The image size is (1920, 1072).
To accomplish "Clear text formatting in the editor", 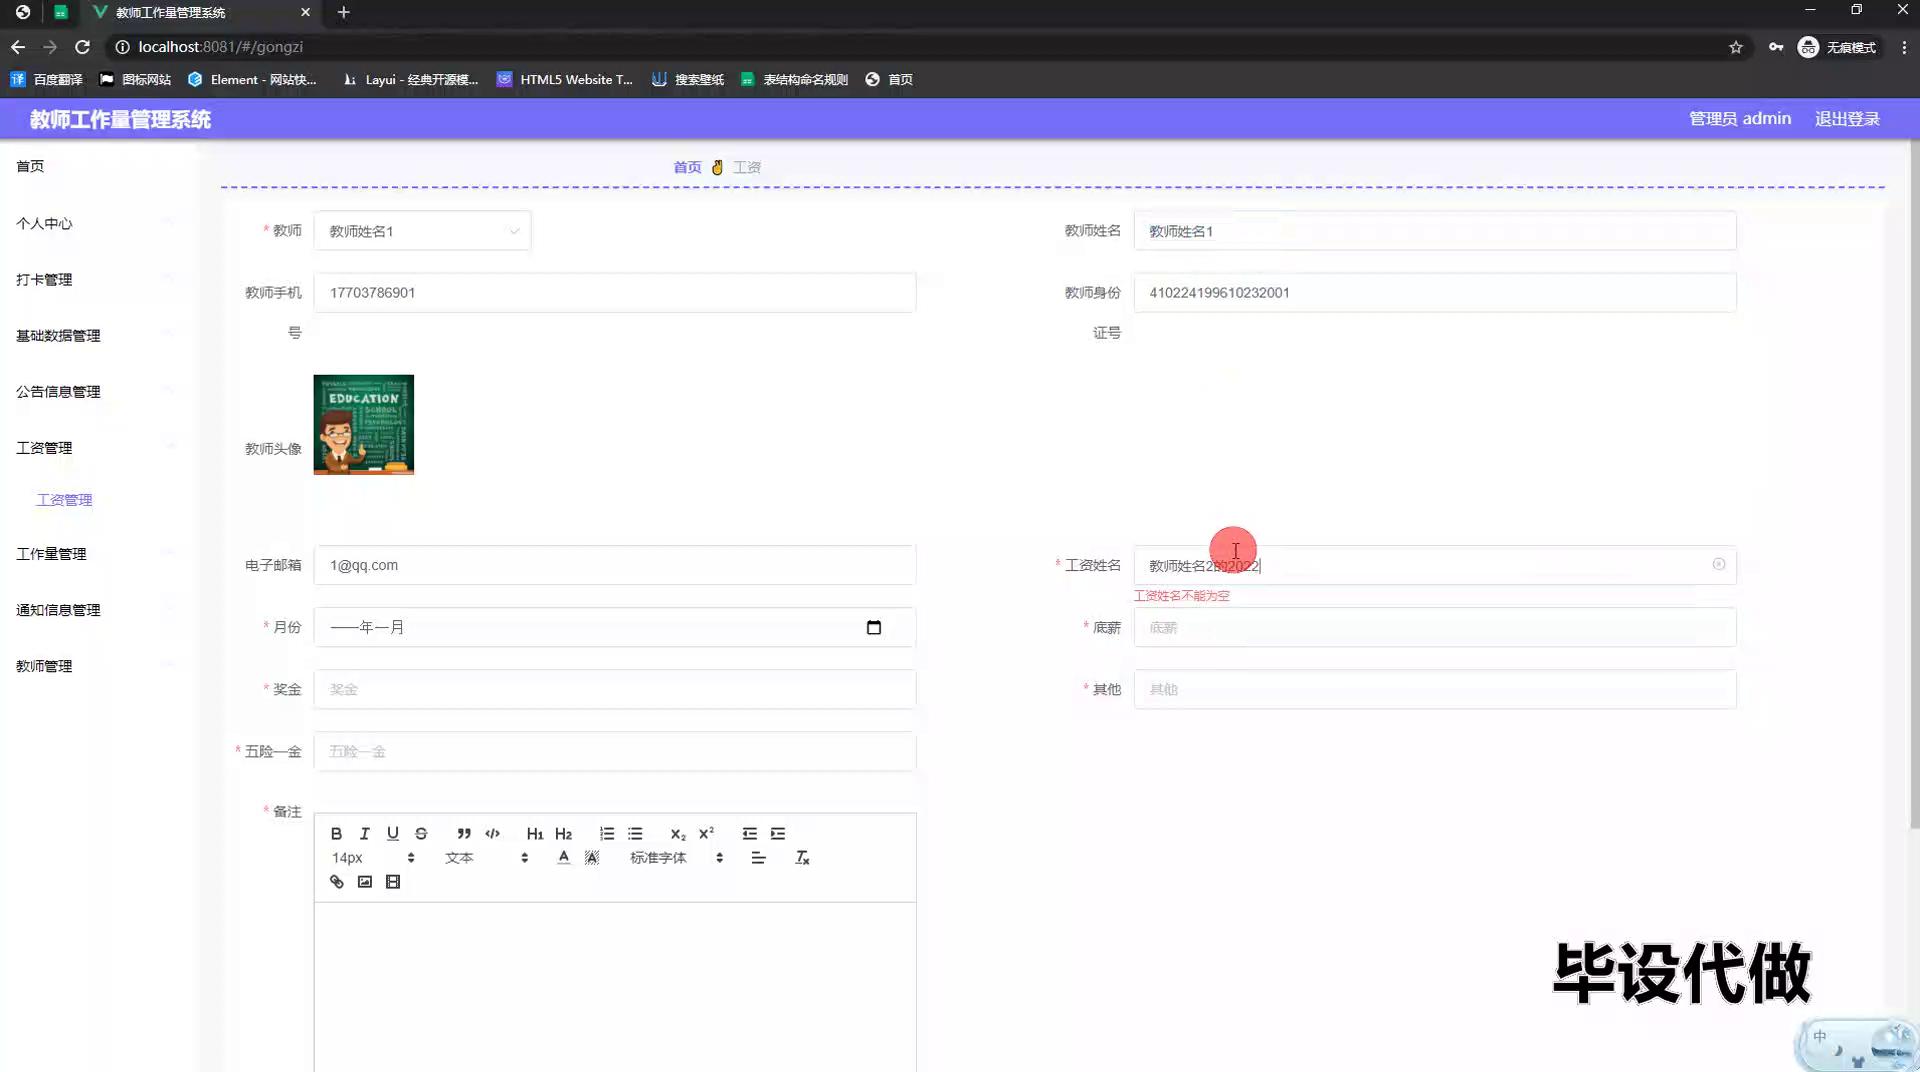I will coord(801,857).
